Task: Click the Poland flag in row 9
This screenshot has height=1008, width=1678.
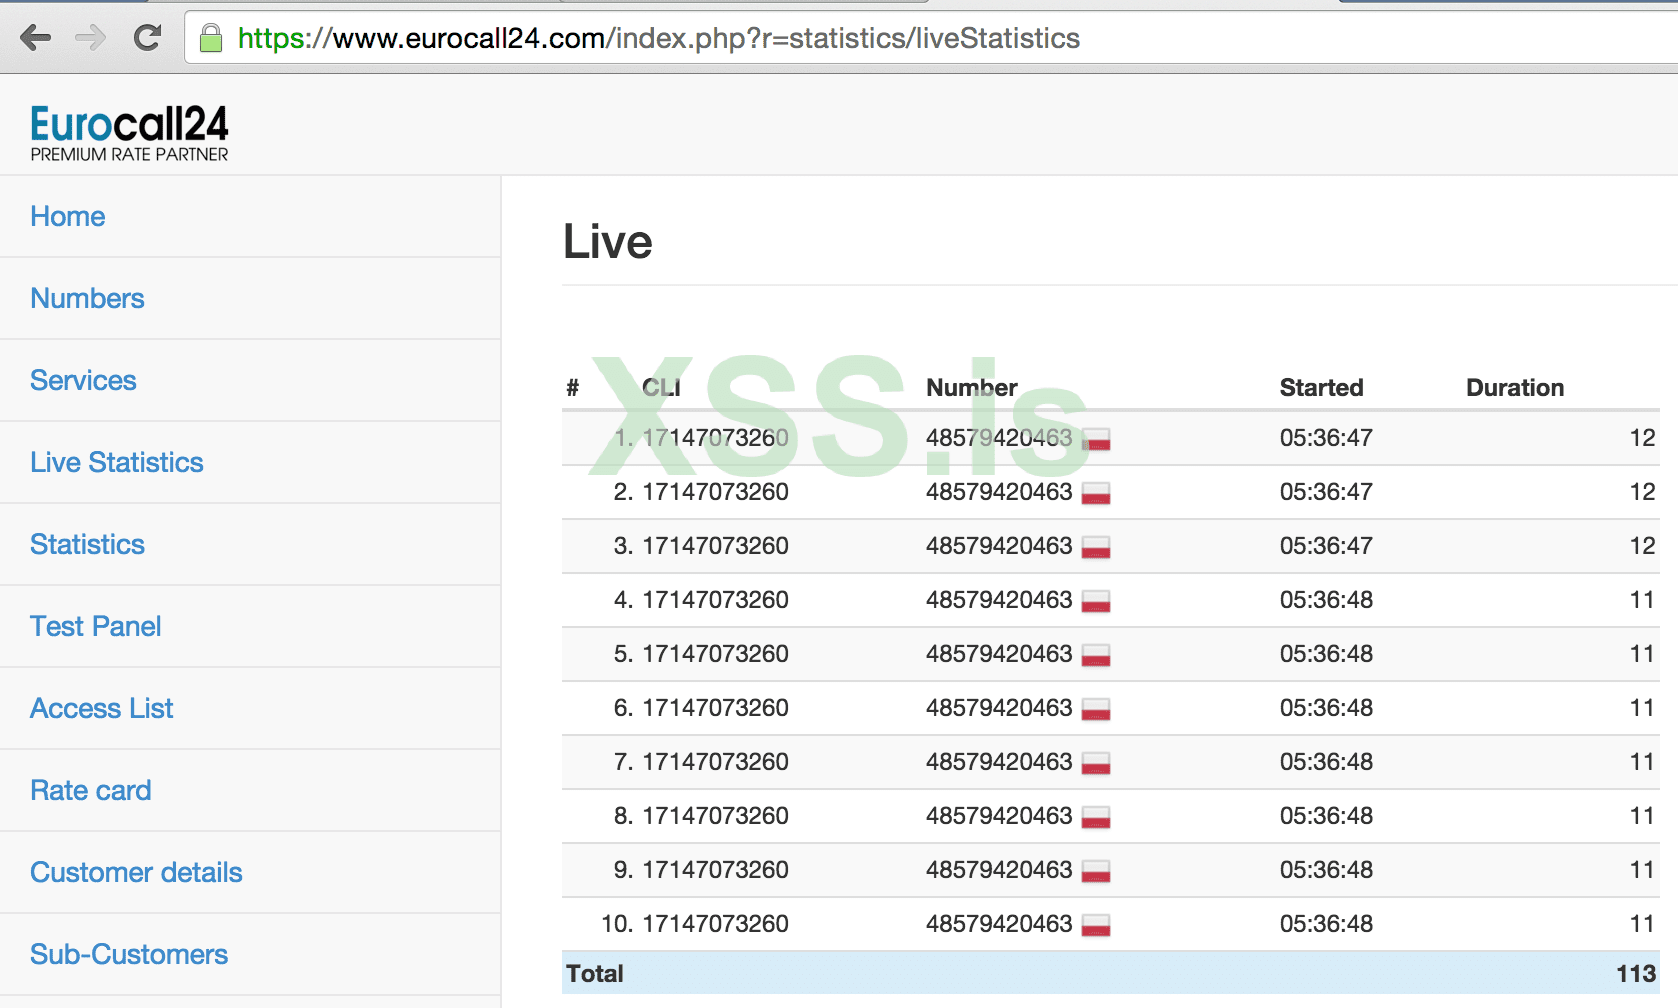Action: pyautogui.click(x=1096, y=871)
